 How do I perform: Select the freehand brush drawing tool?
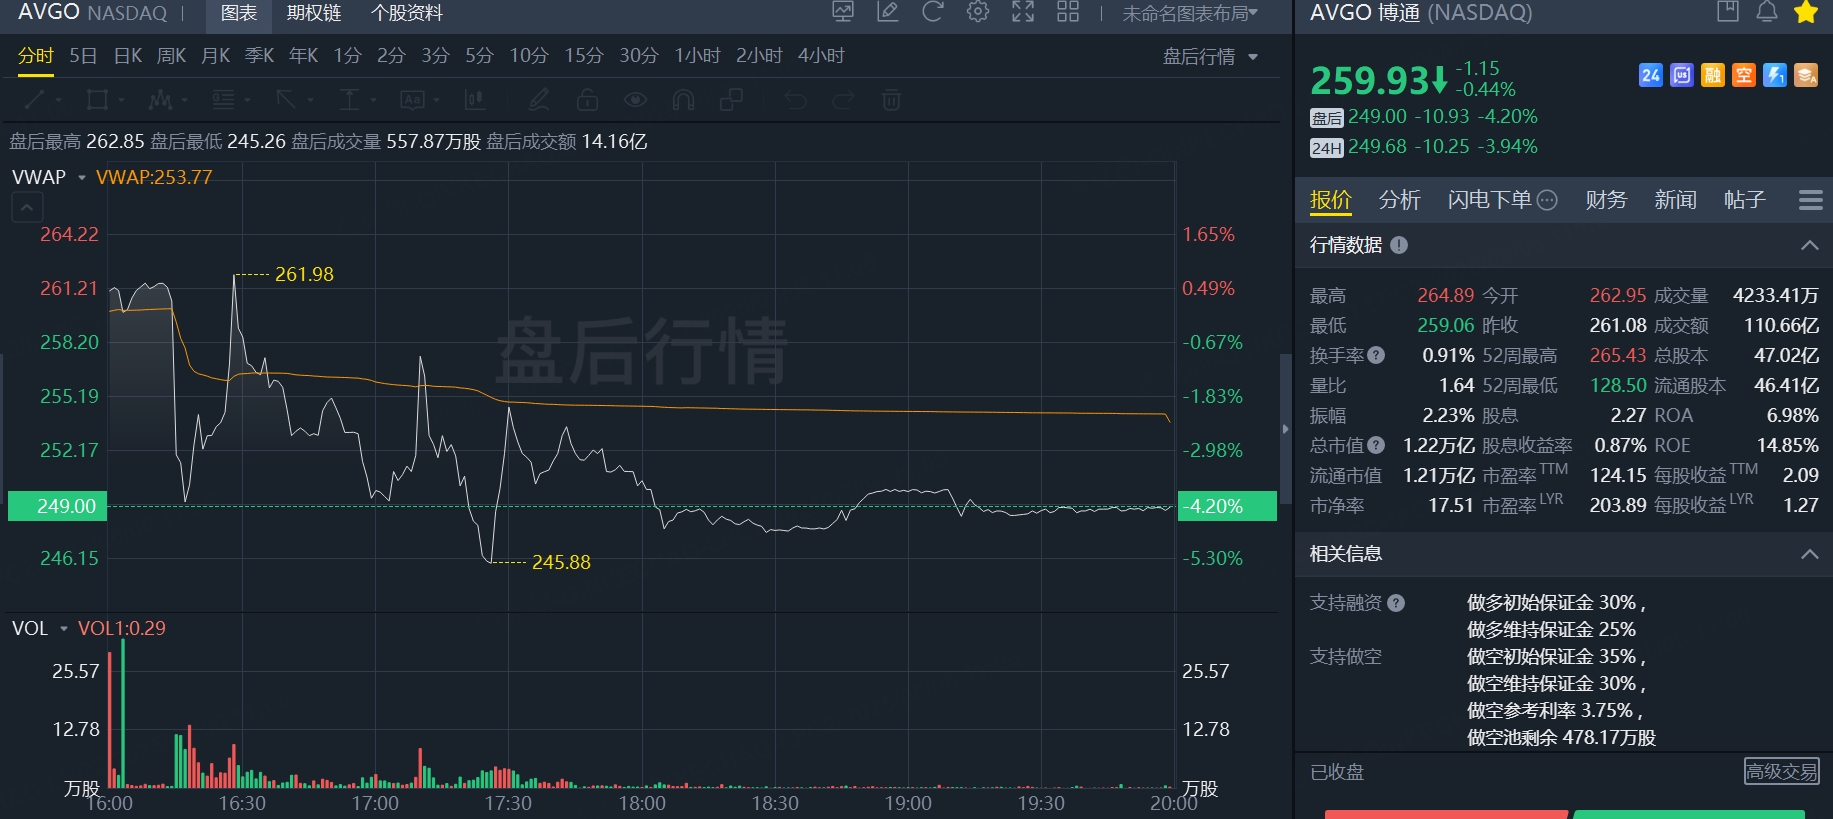tap(539, 99)
